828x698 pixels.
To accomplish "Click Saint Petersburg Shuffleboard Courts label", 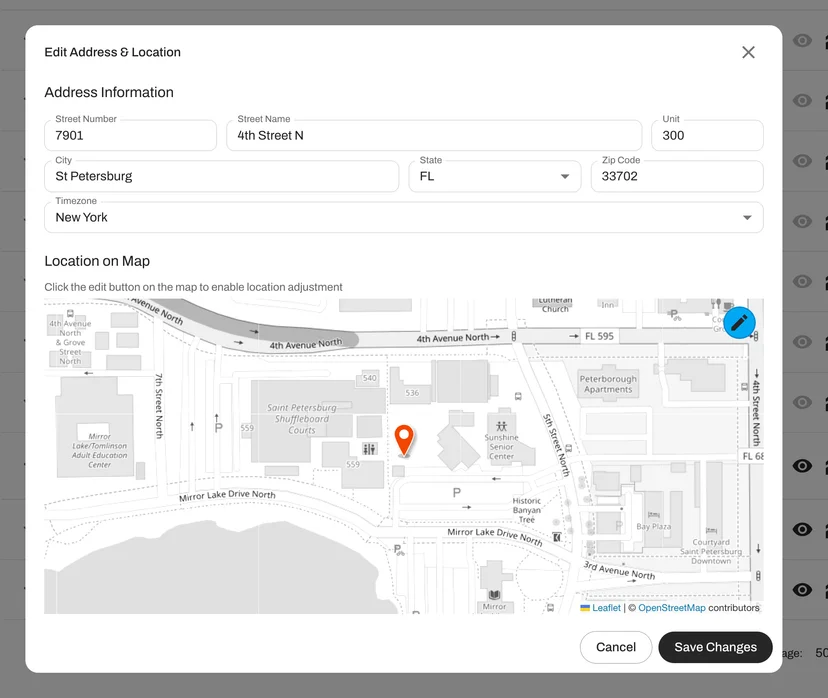I will 302,419.
